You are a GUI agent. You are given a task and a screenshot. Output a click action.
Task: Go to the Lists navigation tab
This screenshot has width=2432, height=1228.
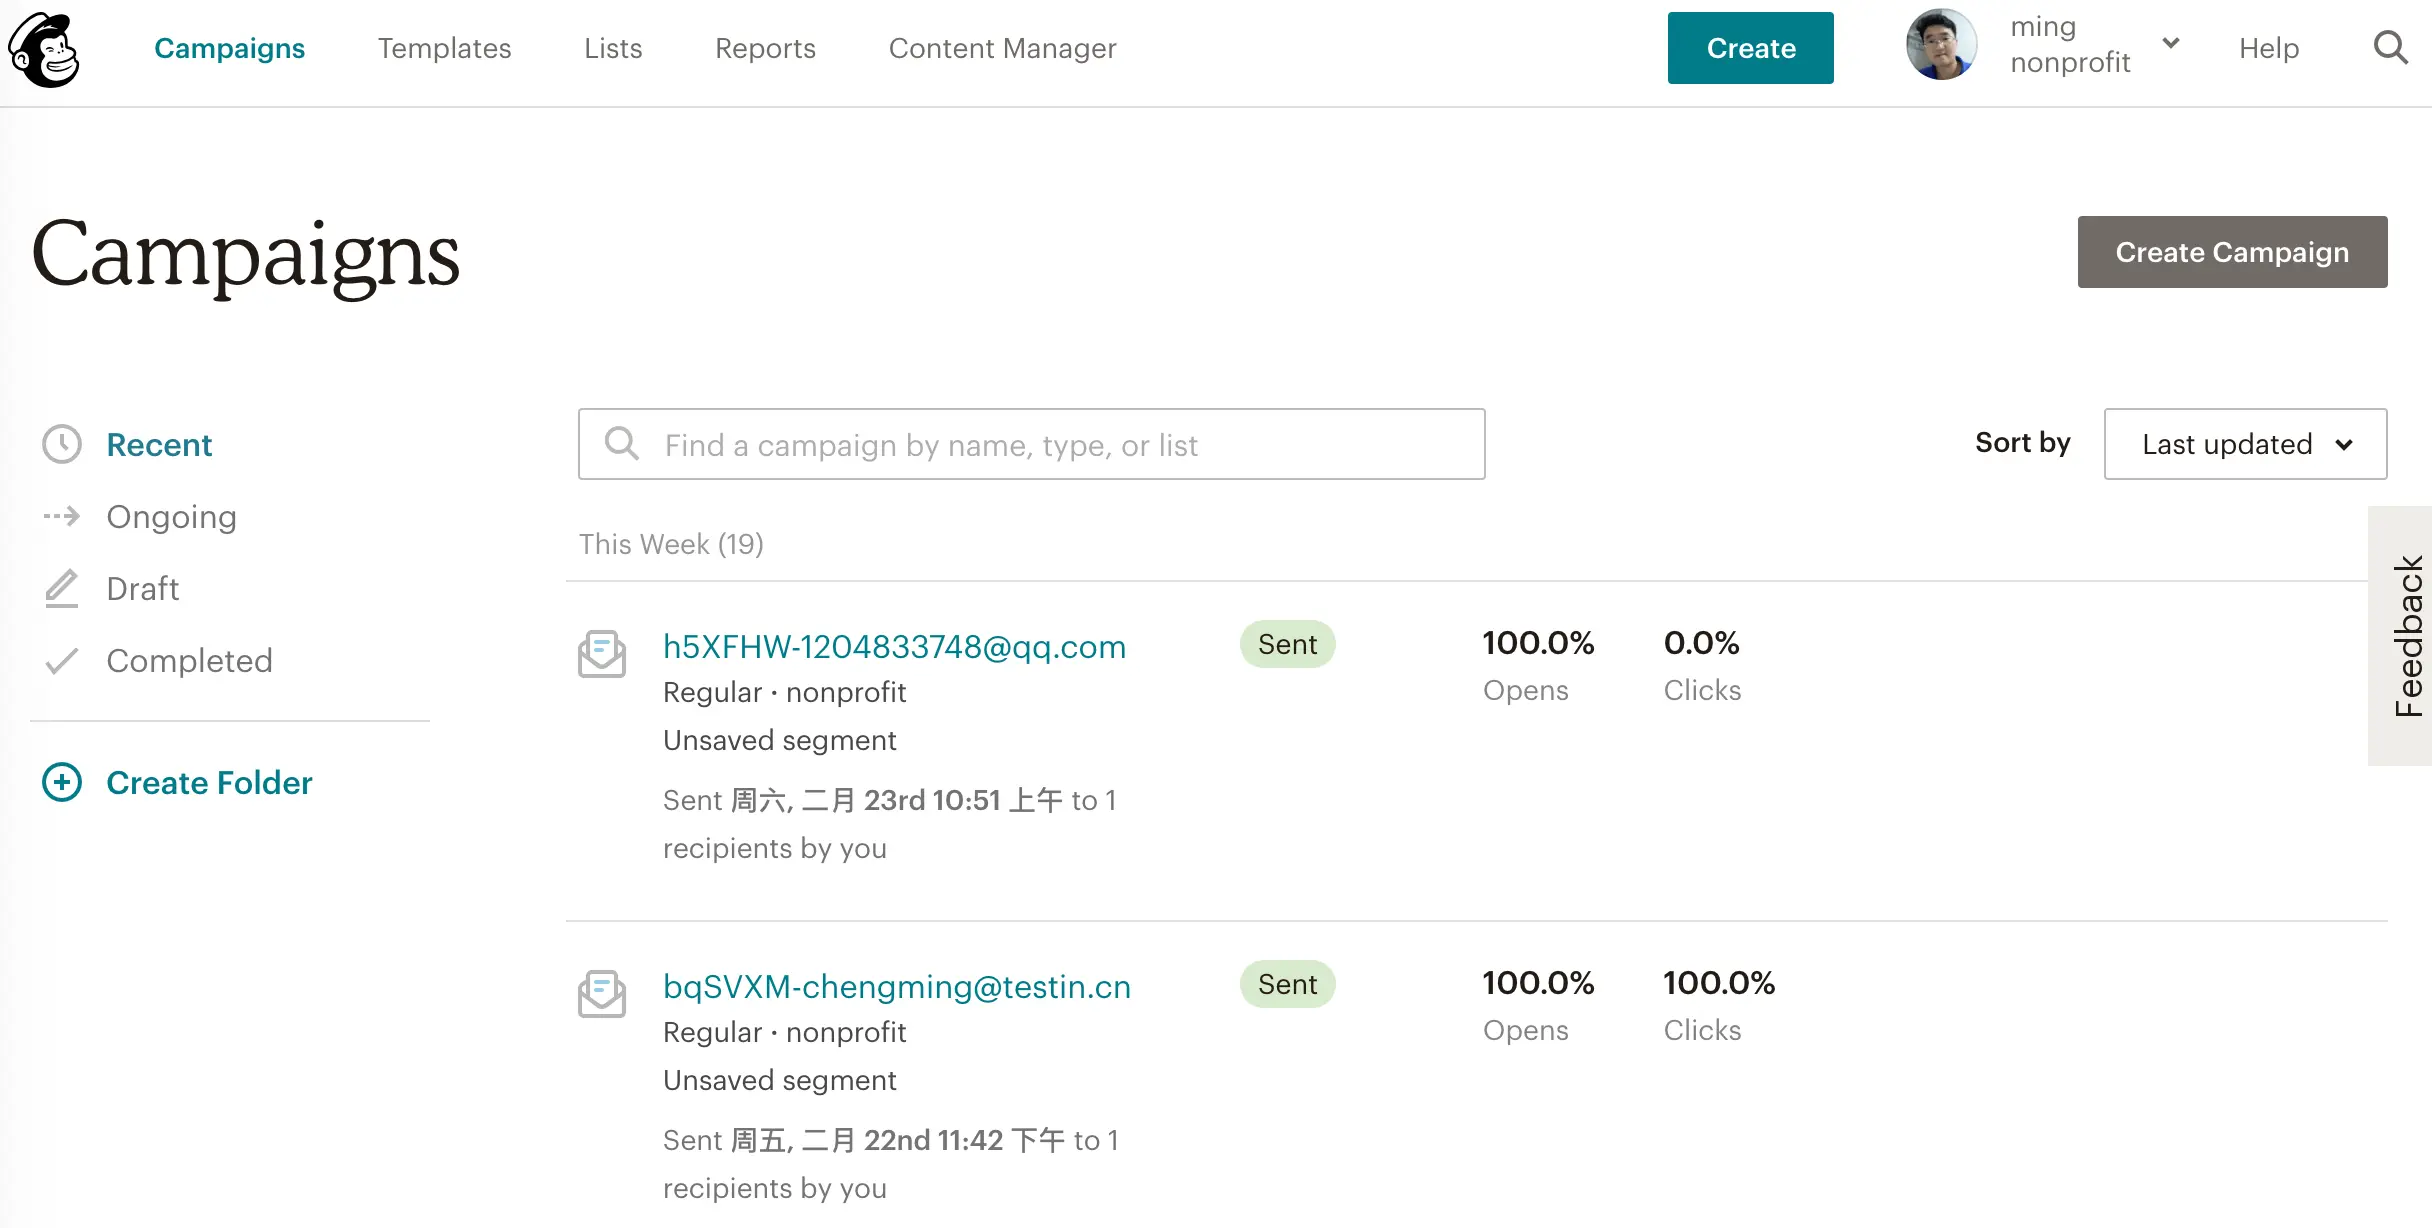613,48
